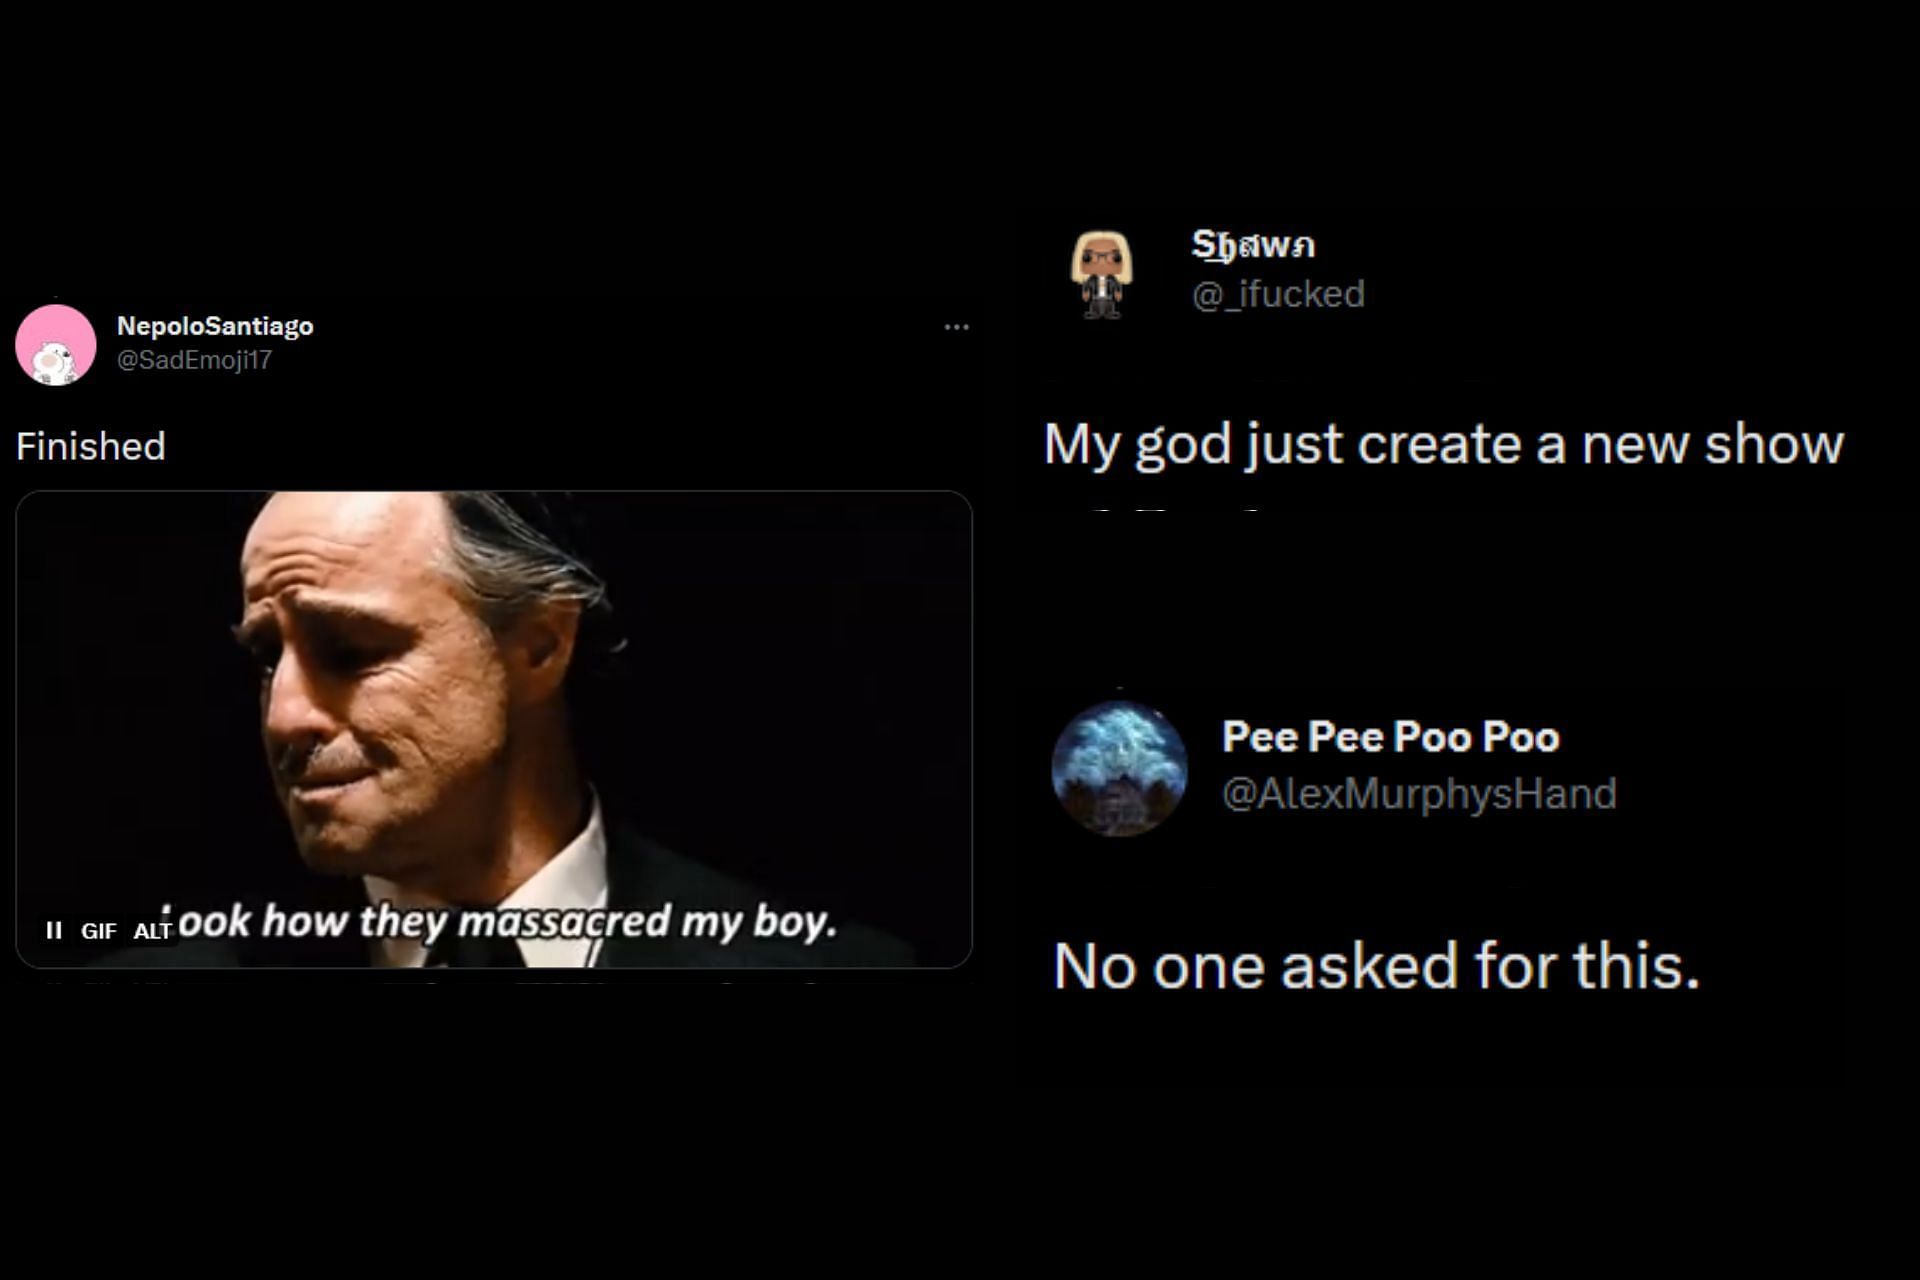Visit the @_ifucked handle
This screenshot has height=1280, width=1920.
coord(1278,294)
